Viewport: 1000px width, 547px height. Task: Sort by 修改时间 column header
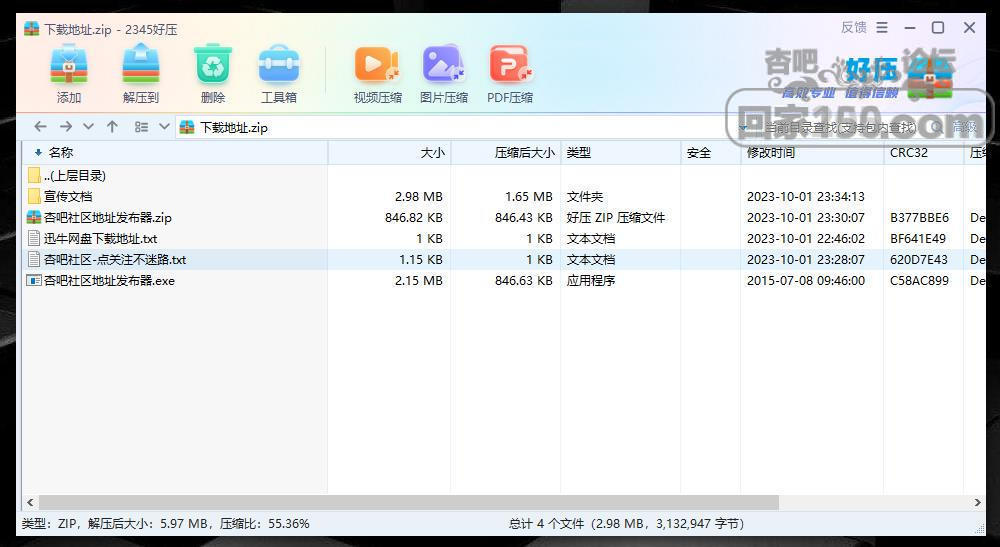pyautogui.click(x=771, y=152)
